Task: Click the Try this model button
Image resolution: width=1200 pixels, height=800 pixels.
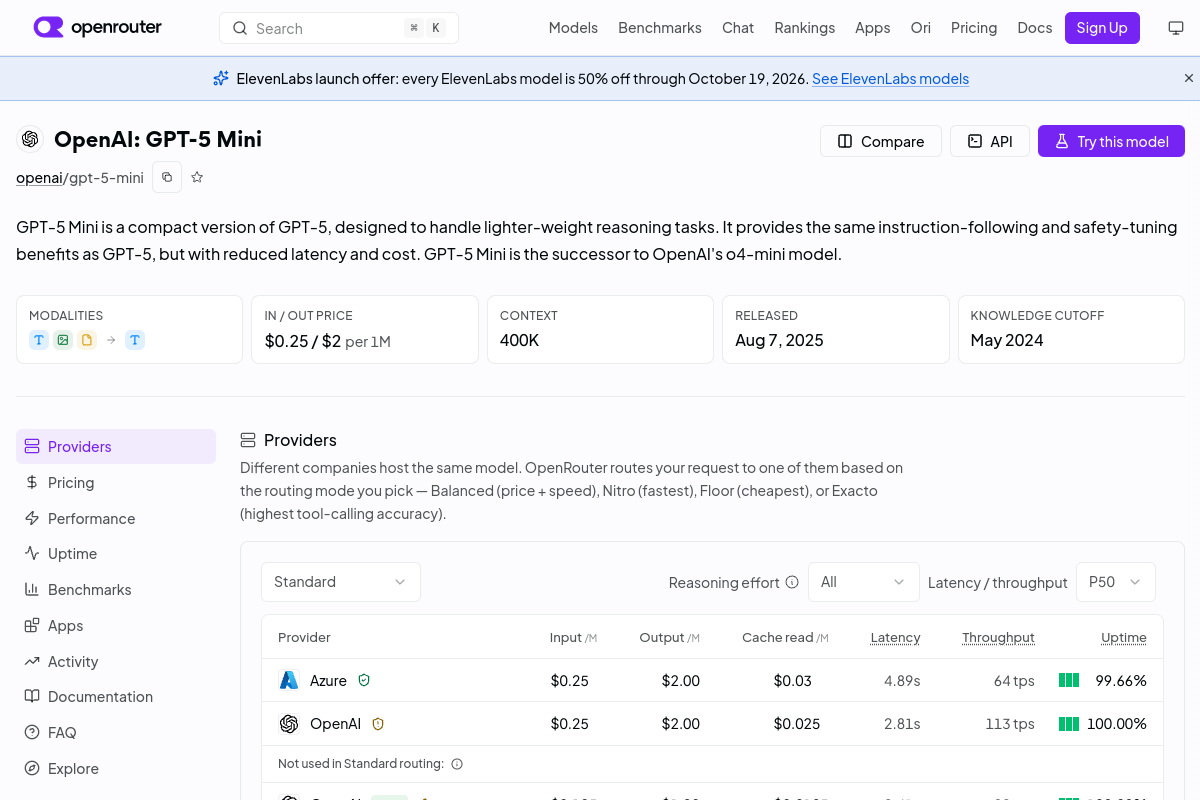Action: [x=1111, y=141]
